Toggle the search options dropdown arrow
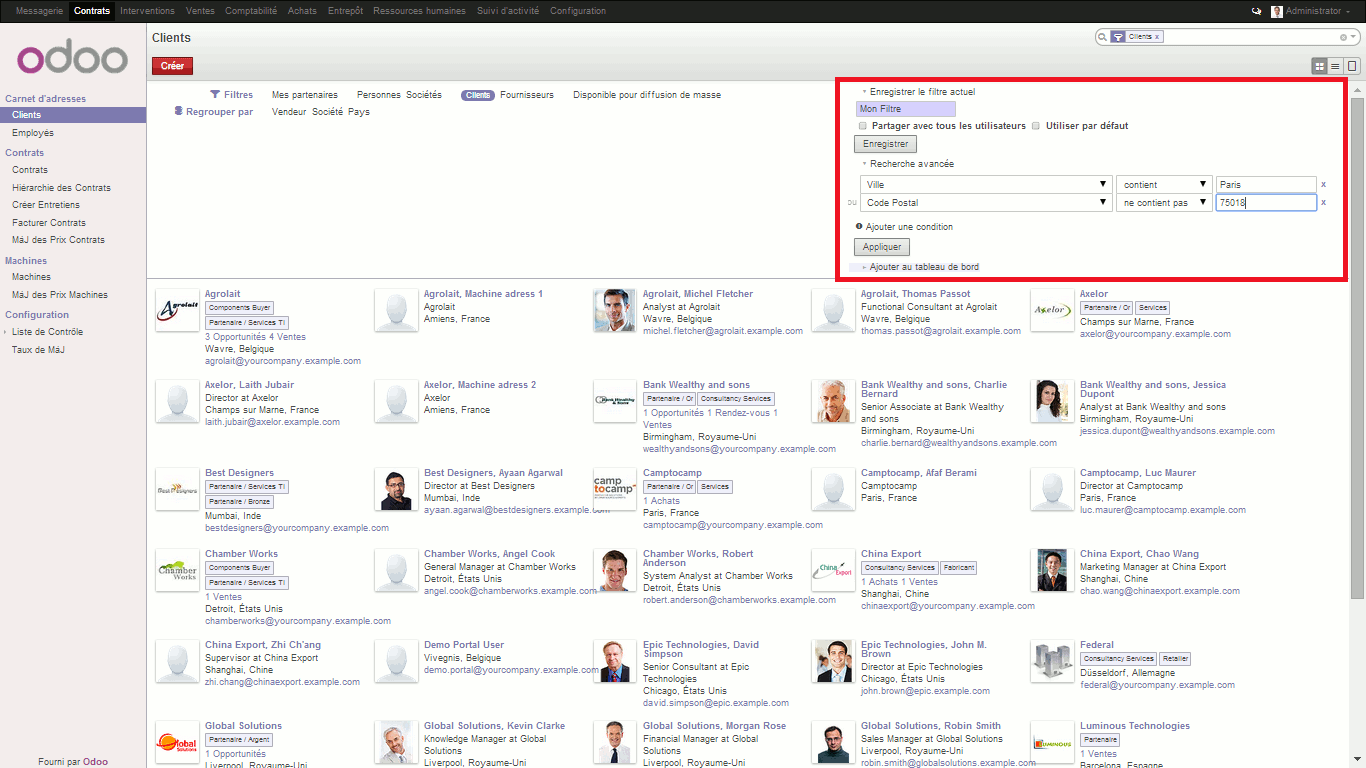 tap(1355, 37)
